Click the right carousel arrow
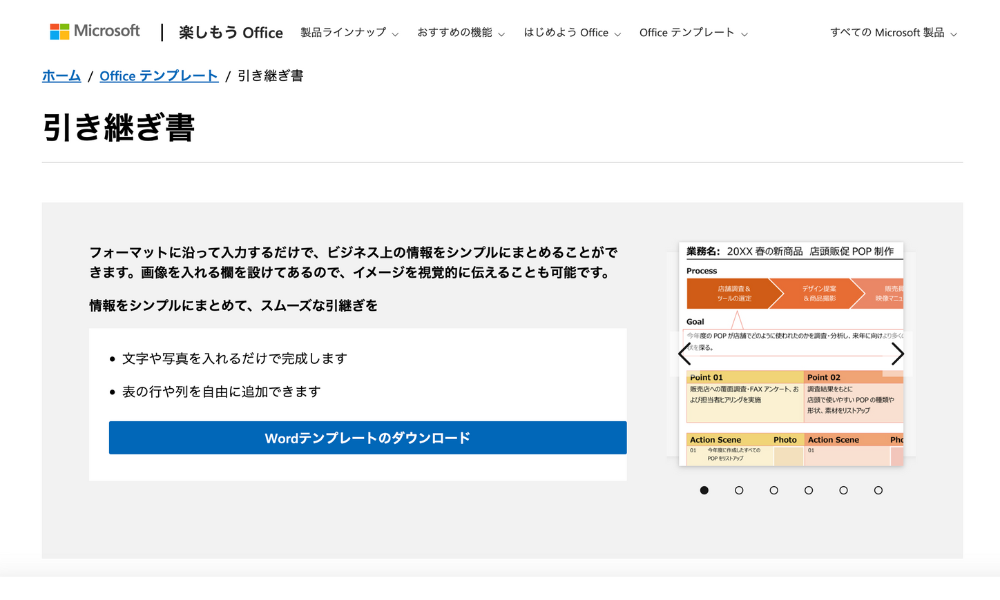Screen dimensions: 1000x600 click(897, 354)
